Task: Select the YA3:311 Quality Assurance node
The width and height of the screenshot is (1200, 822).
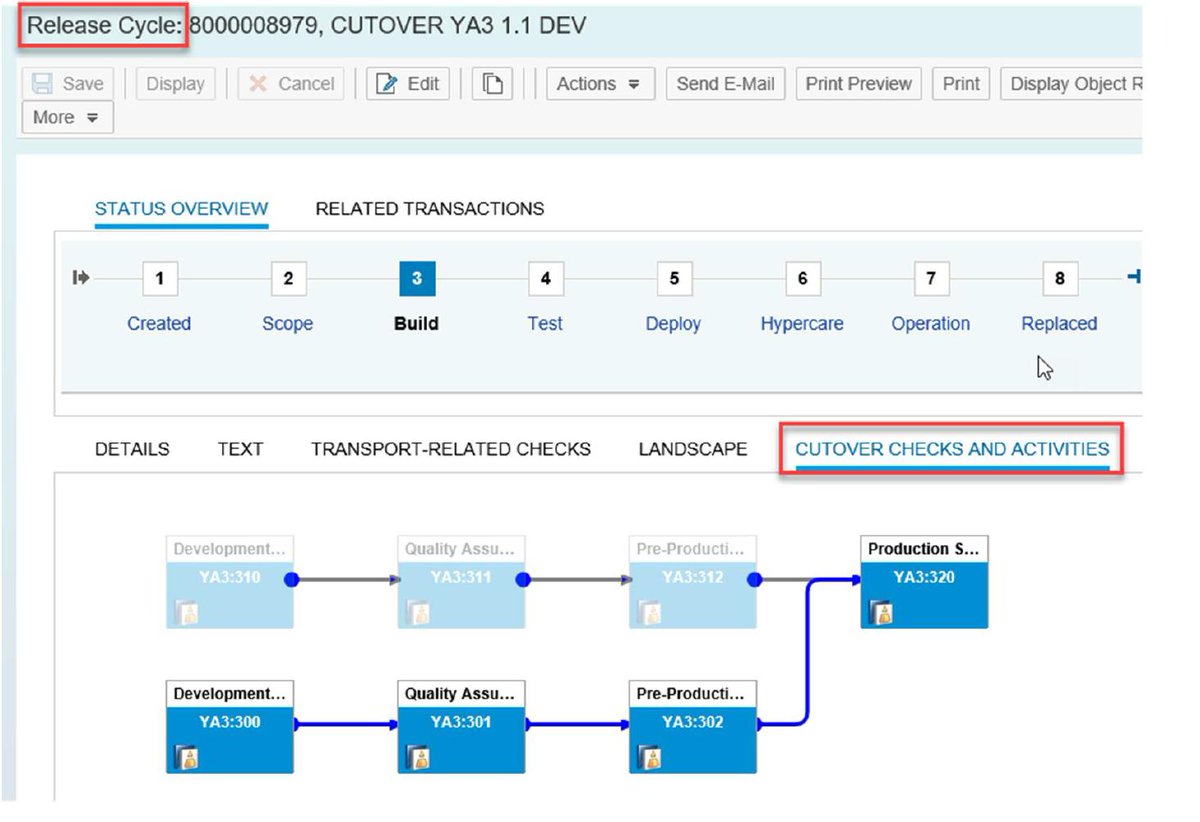Action: [x=462, y=582]
